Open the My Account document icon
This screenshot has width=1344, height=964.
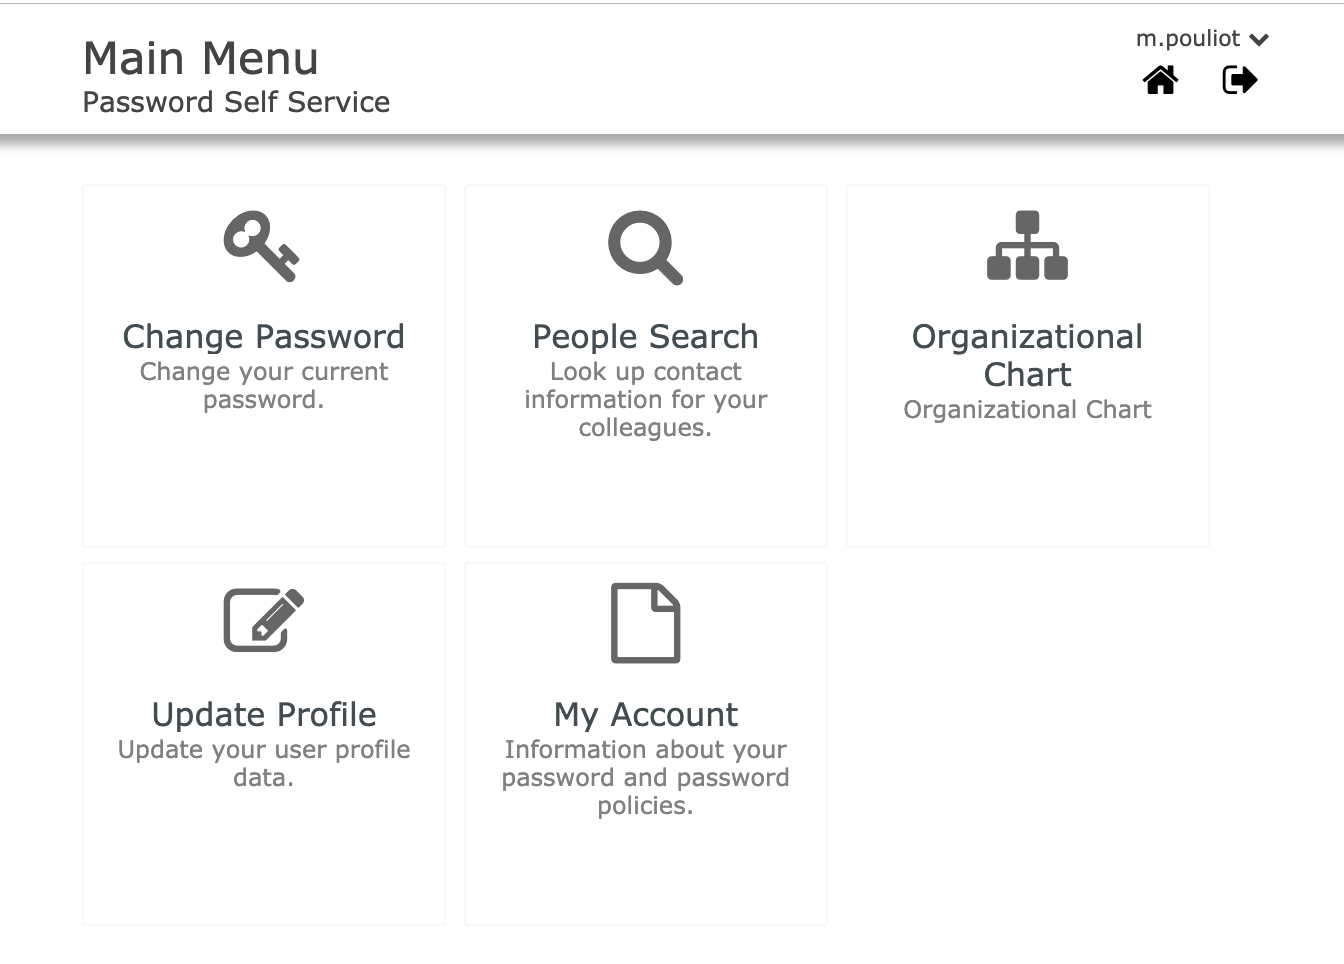coord(645,622)
